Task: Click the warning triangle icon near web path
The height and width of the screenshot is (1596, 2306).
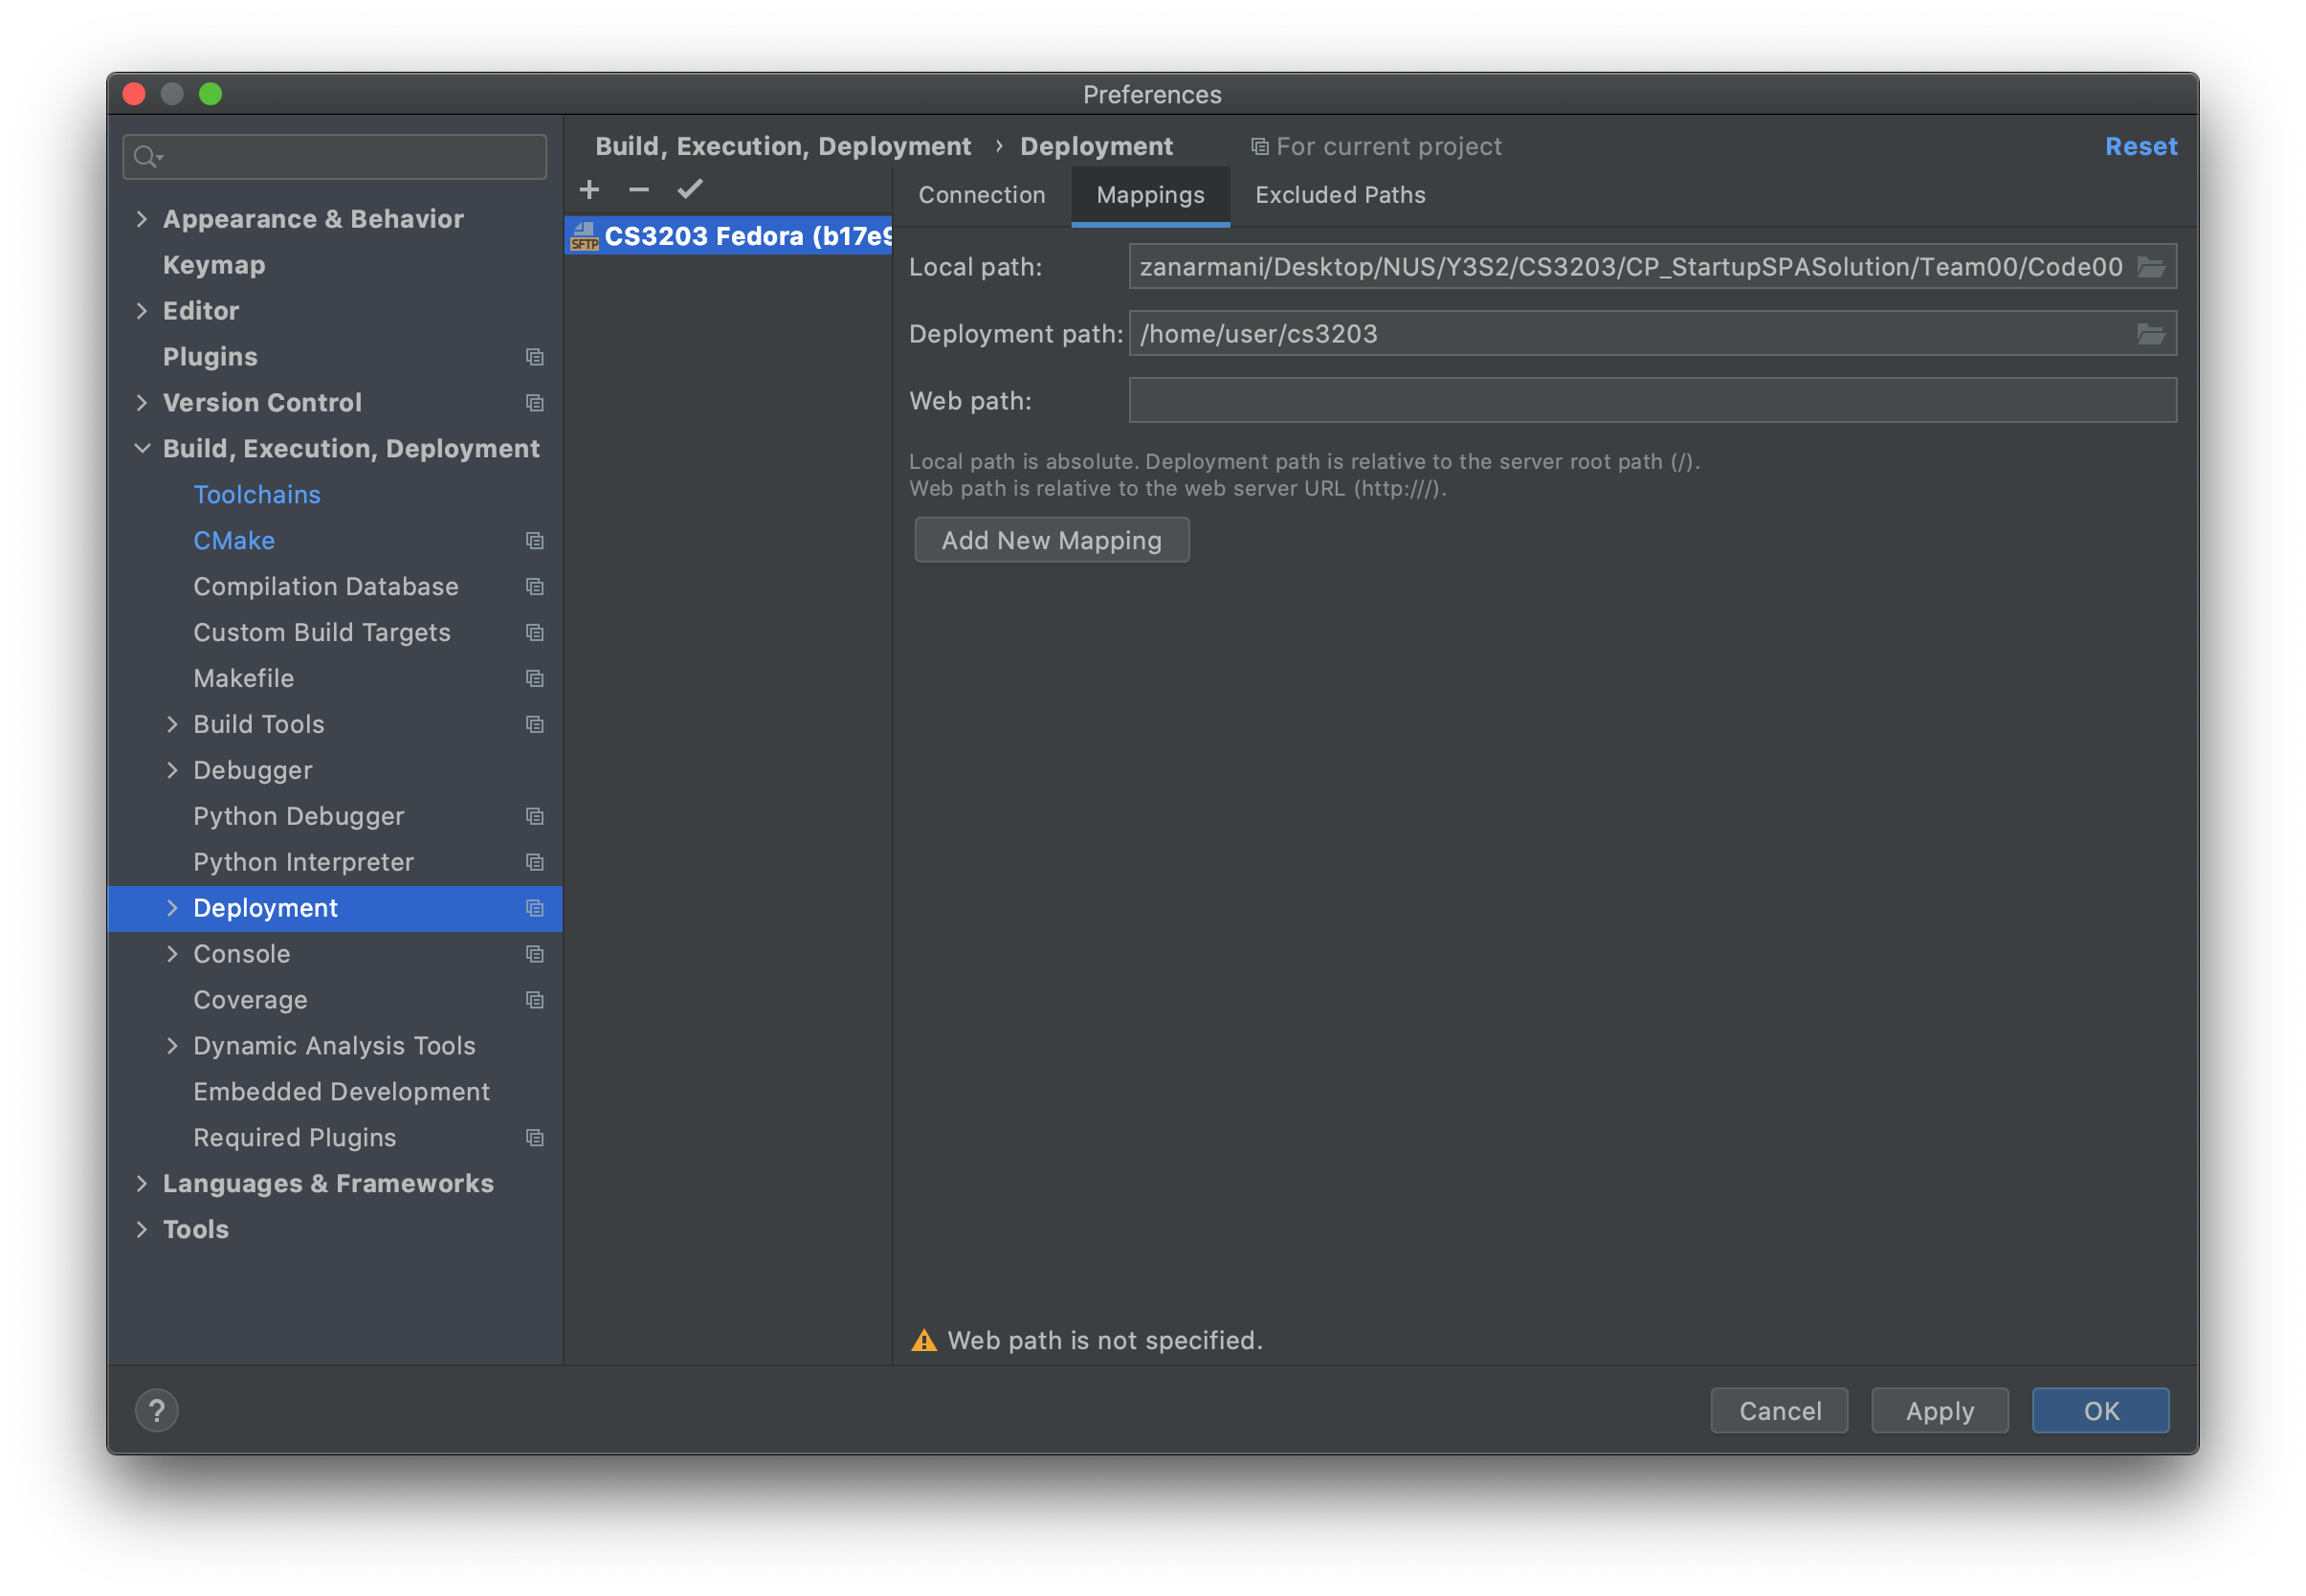Action: click(x=923, y=1339)
